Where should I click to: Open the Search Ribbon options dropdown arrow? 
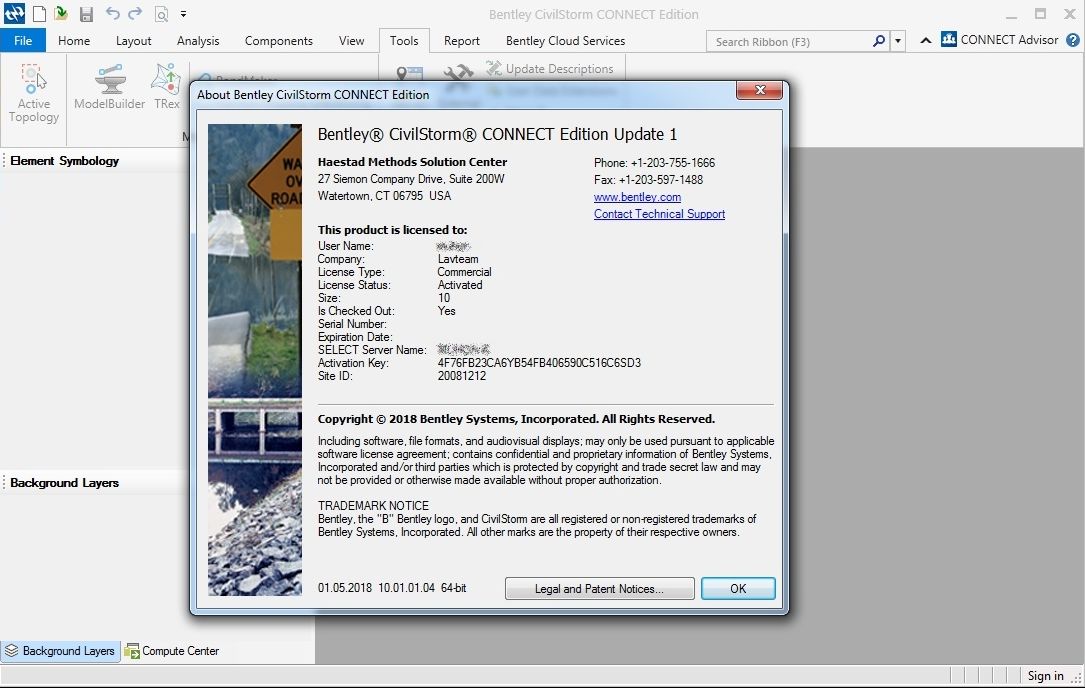coord(898,41)
